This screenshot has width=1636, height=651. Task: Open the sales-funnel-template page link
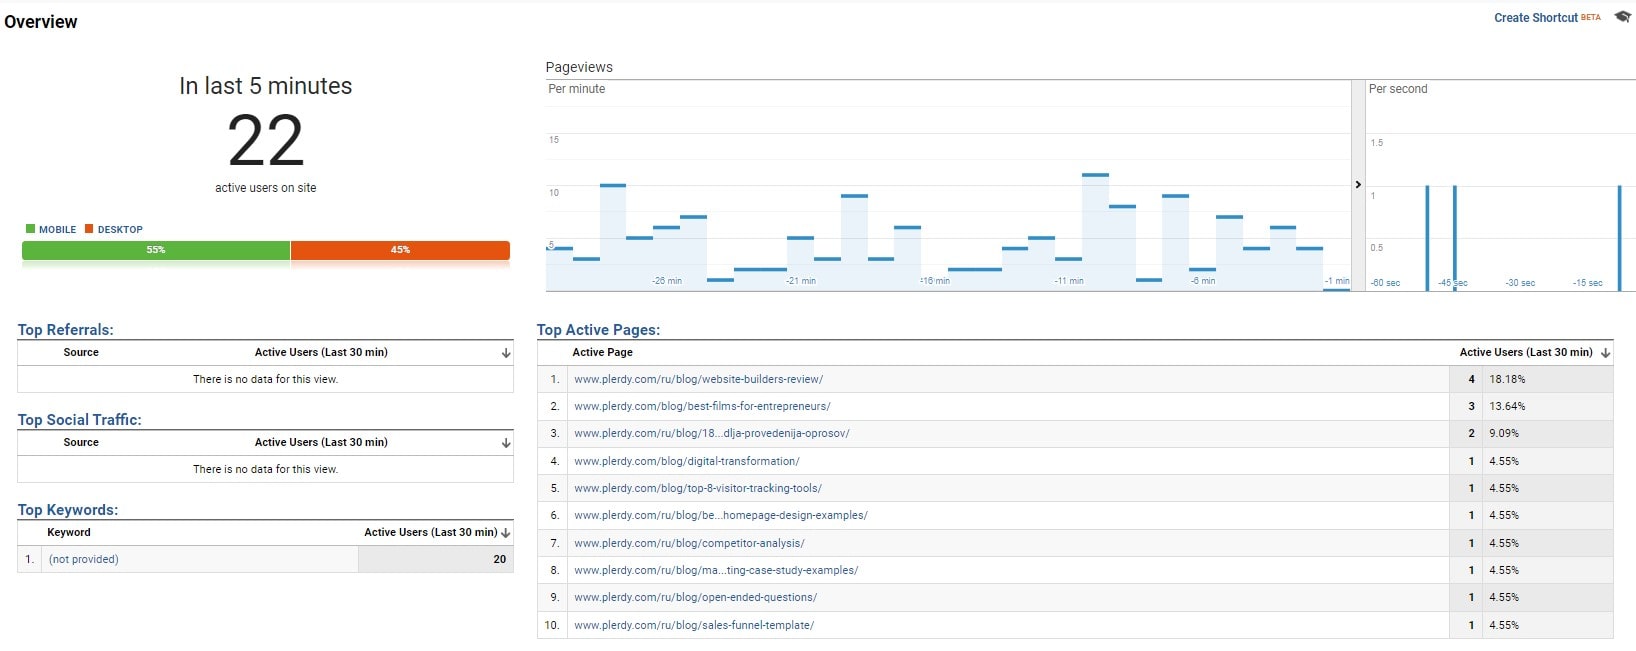click(694, 626)
